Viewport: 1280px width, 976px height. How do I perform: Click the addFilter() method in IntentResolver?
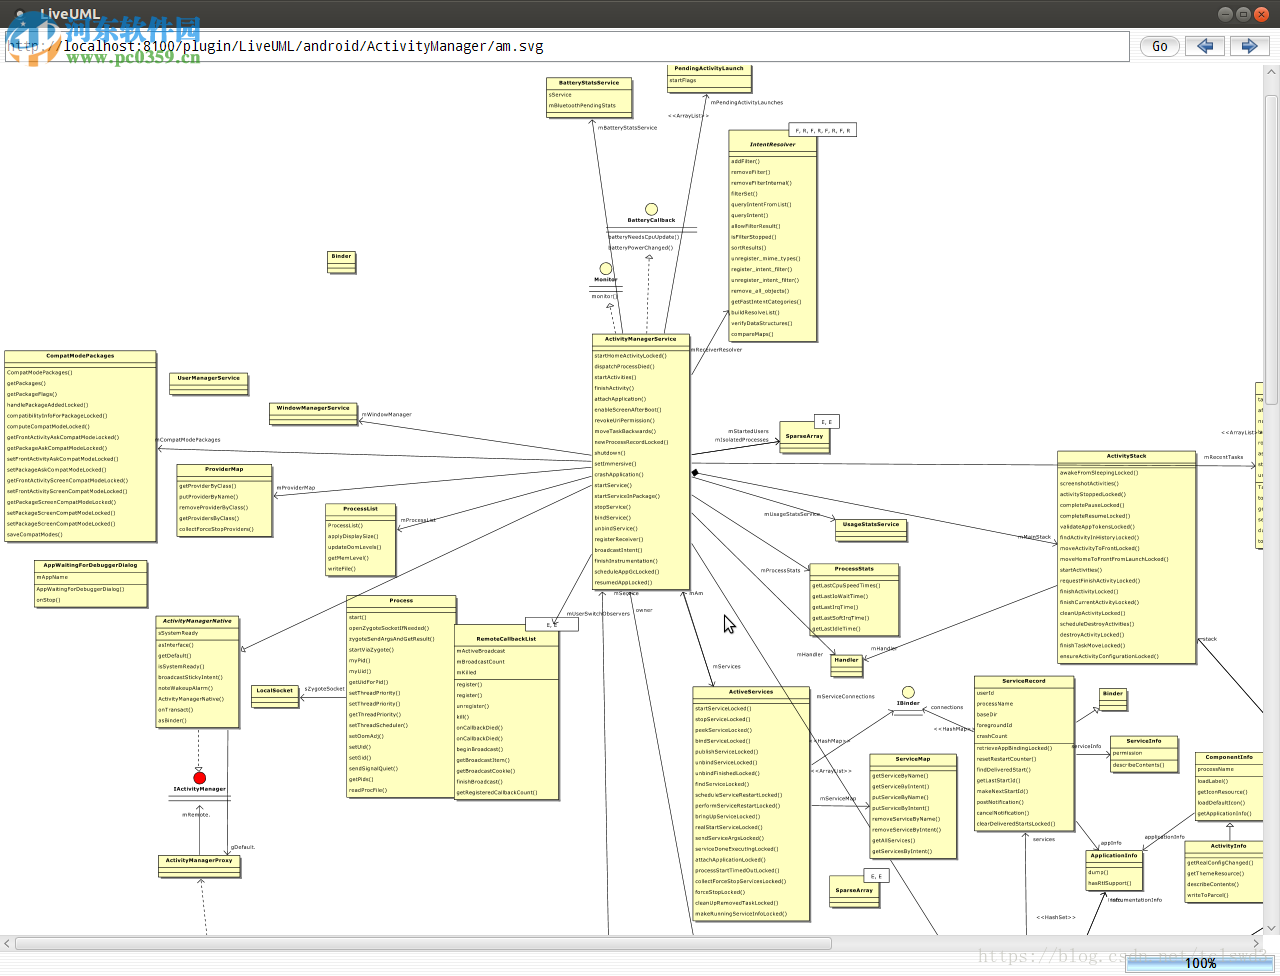point(745,161)
